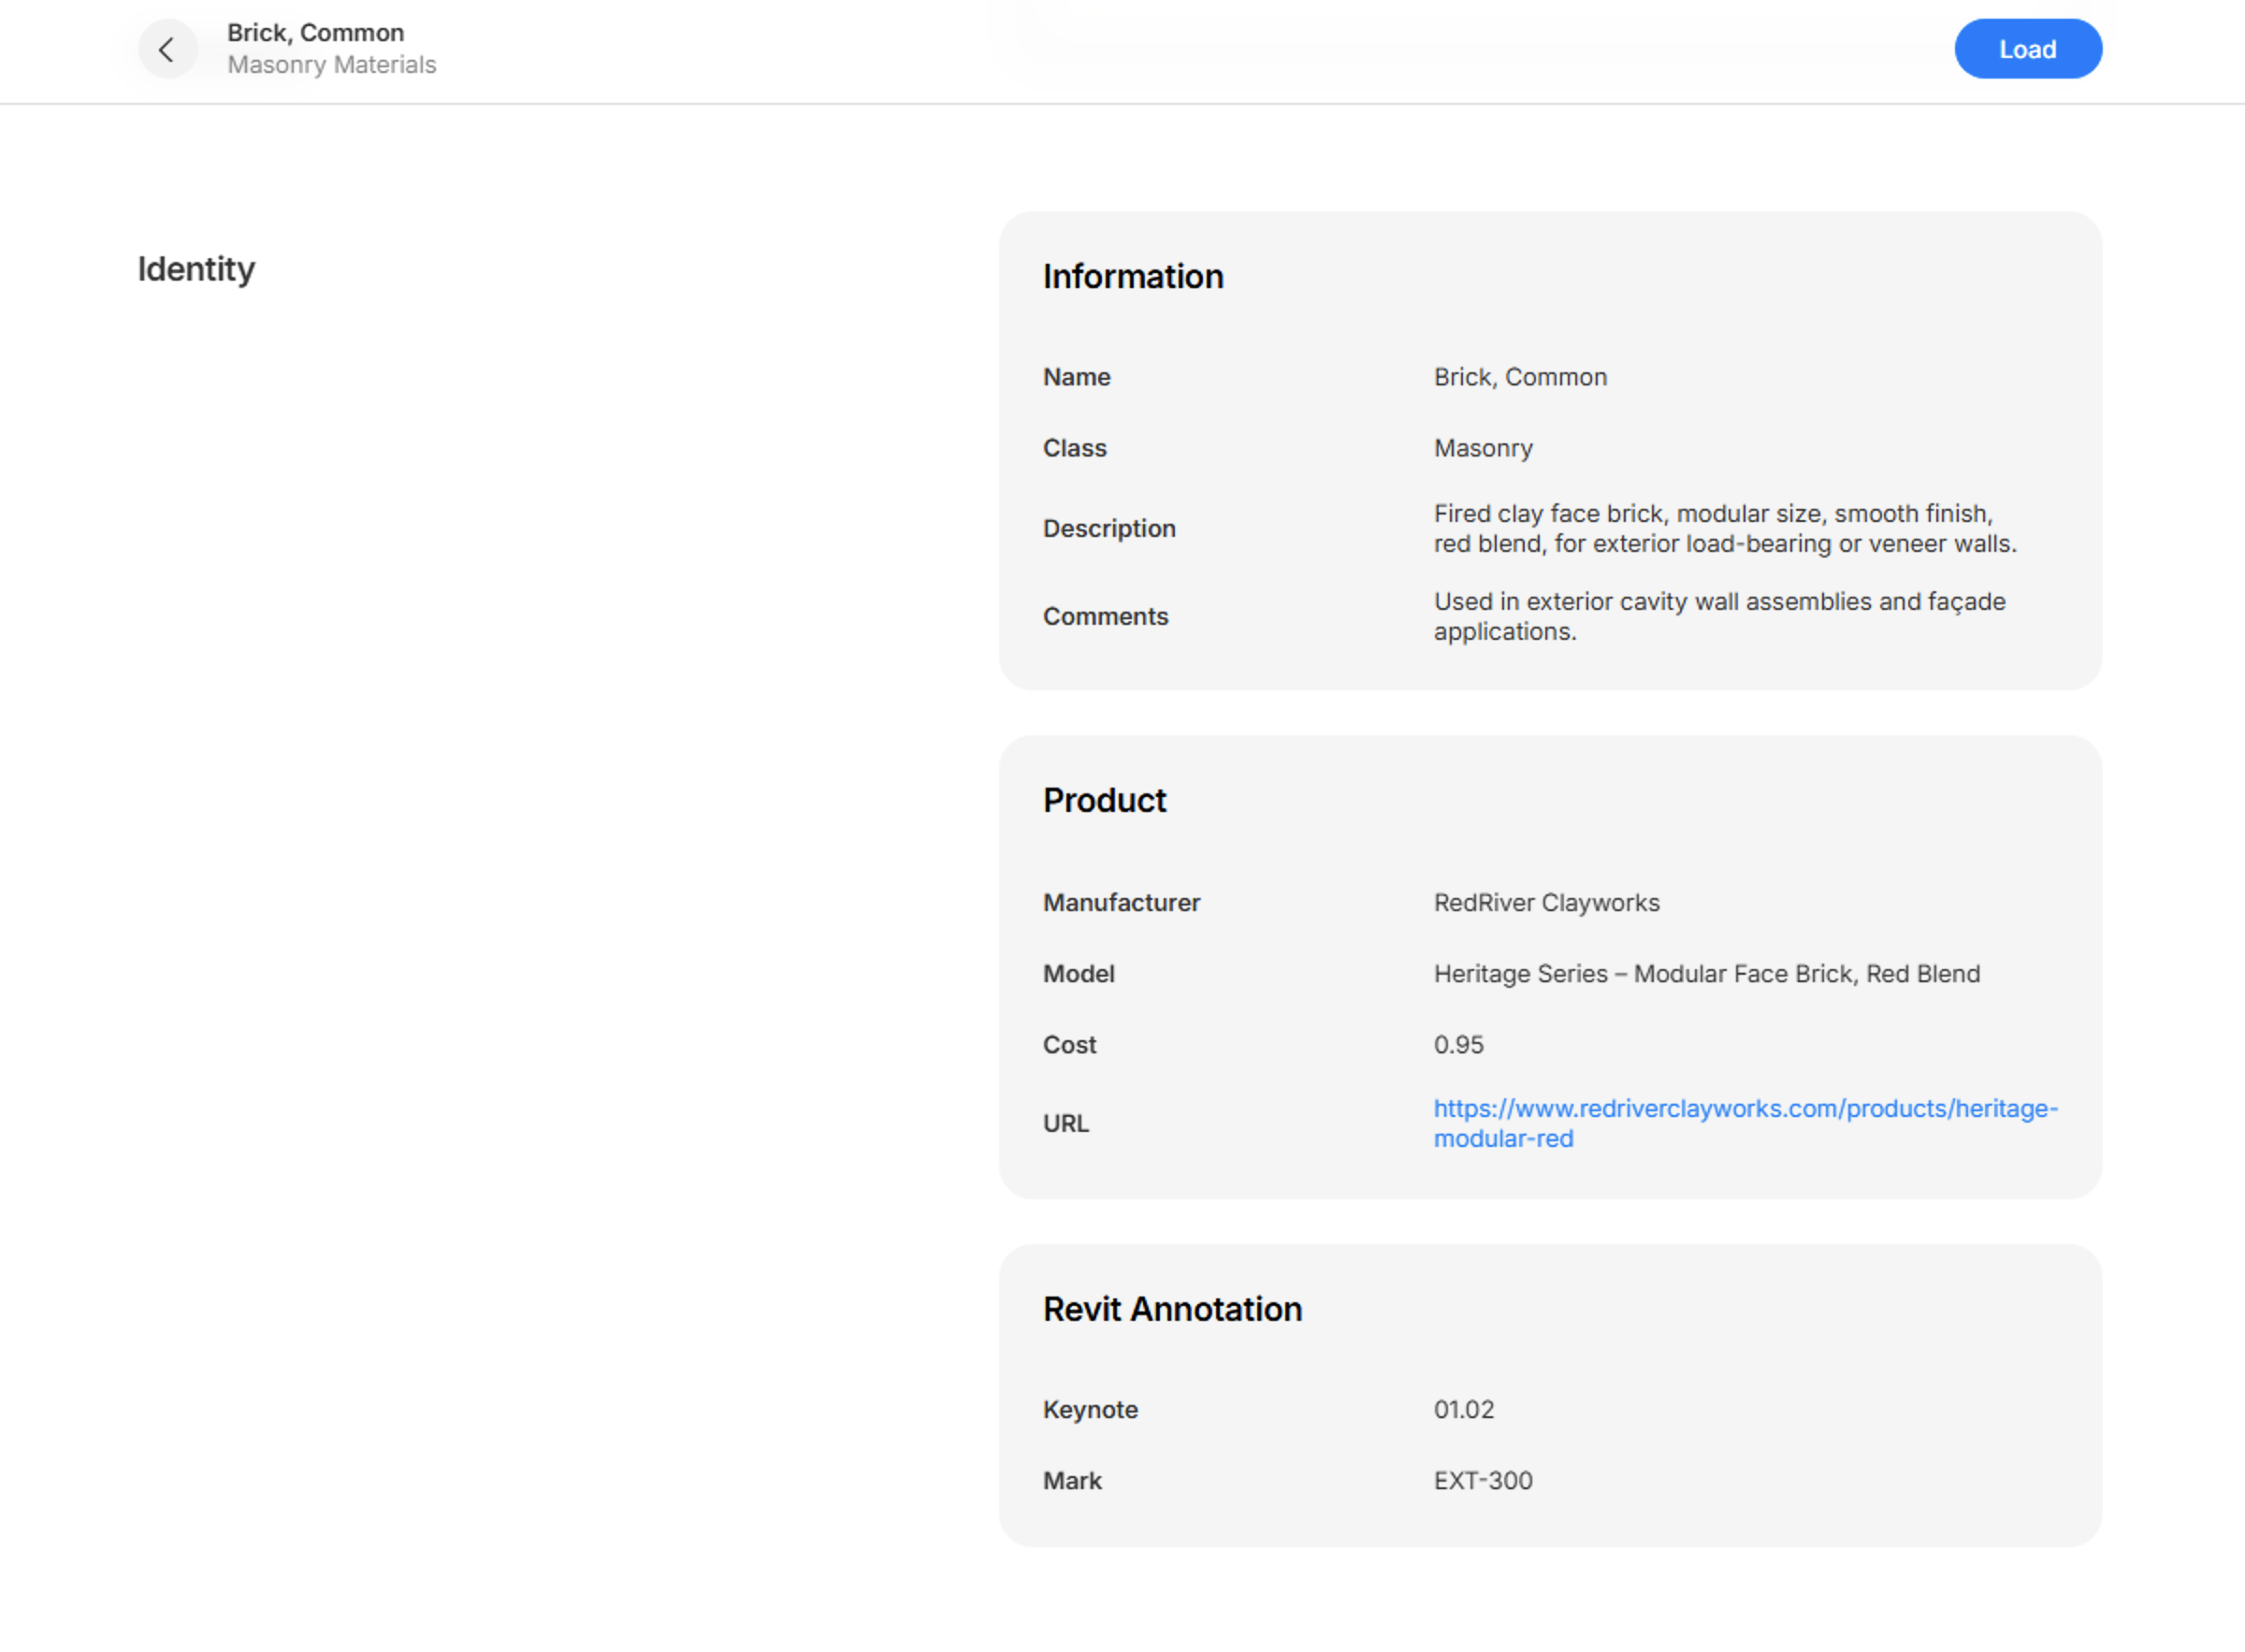Click the back arrow icon in the header

(166, 49)
